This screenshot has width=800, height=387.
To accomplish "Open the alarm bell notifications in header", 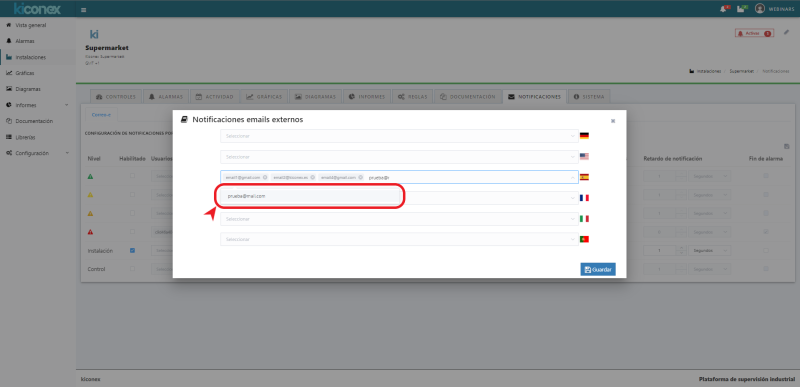I will coord(724,9).
